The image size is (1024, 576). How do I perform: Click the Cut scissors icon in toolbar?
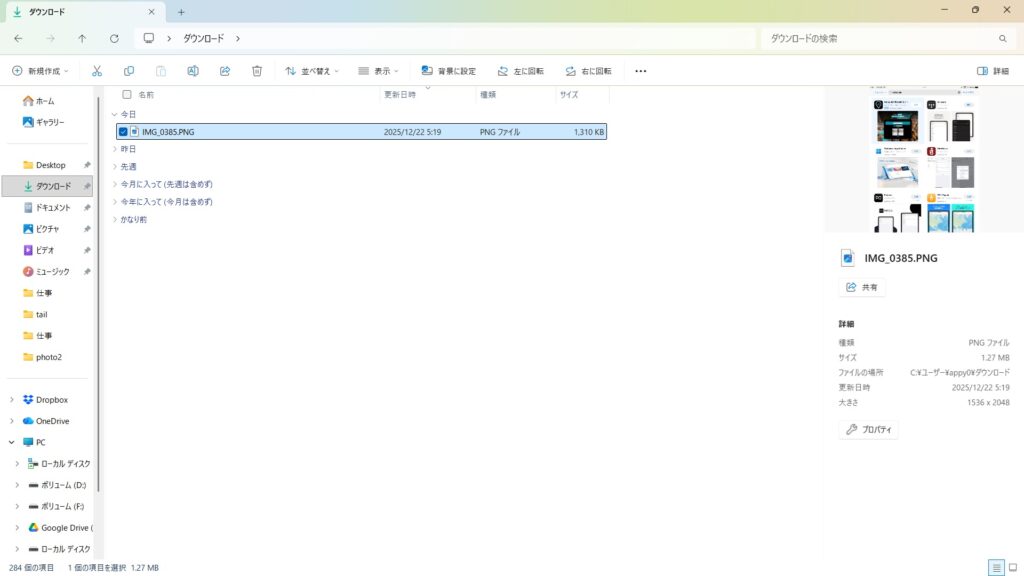coord(97,71)
